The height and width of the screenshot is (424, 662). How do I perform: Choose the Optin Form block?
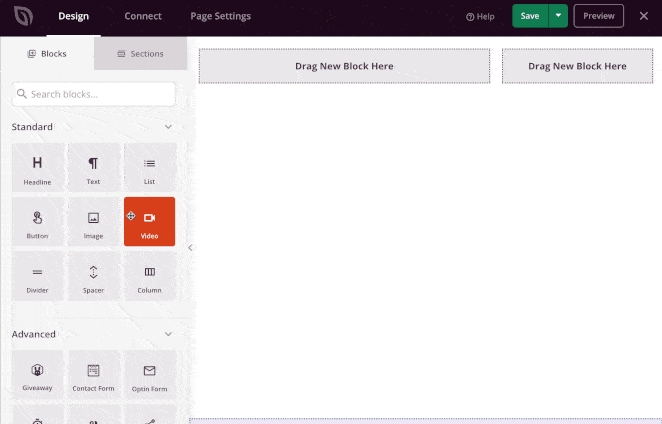149,375
